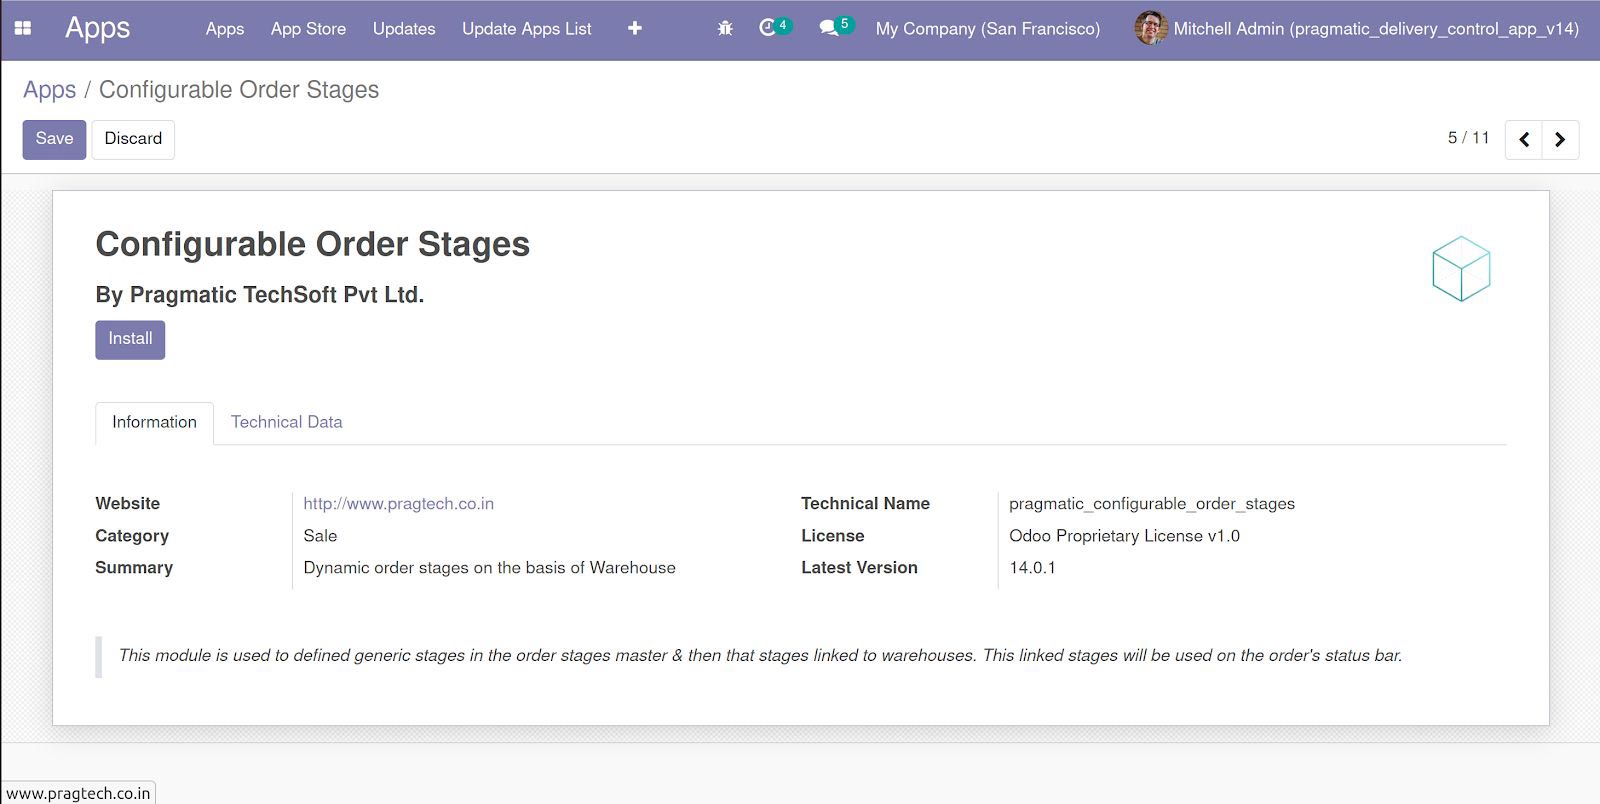
Task: Open the Apps menu item
Action: [x=225, y=29]
